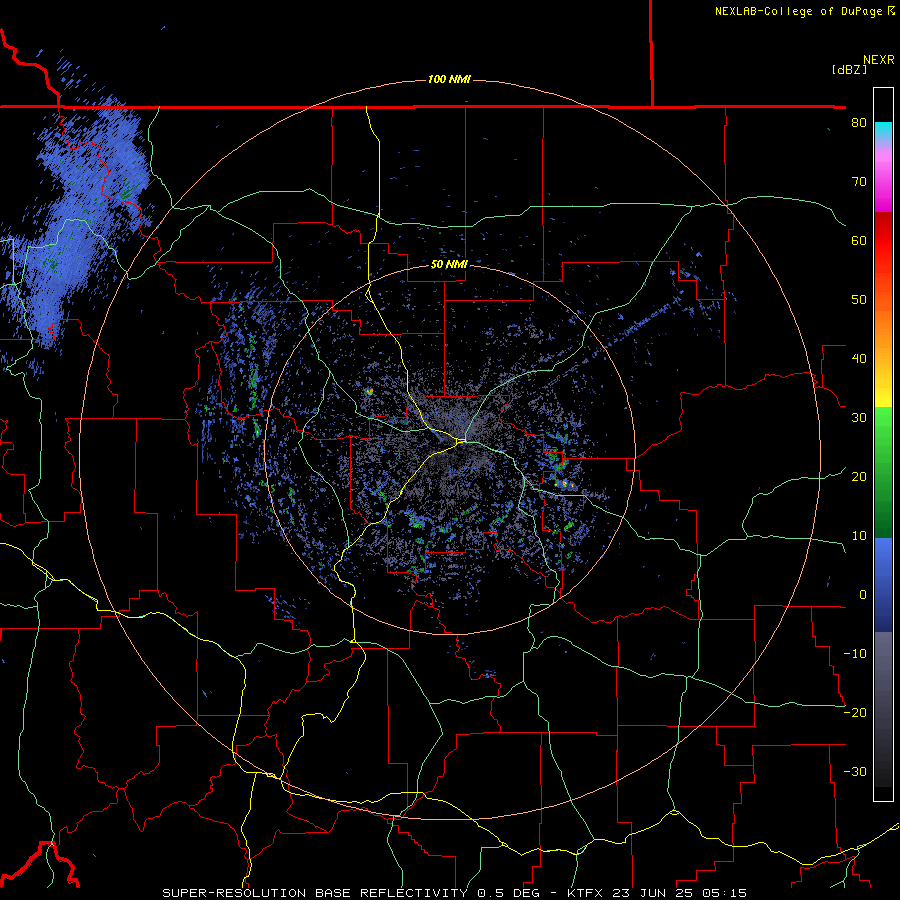
Task: Click the [dBZ] unit label
Action: tap(849, 70)
